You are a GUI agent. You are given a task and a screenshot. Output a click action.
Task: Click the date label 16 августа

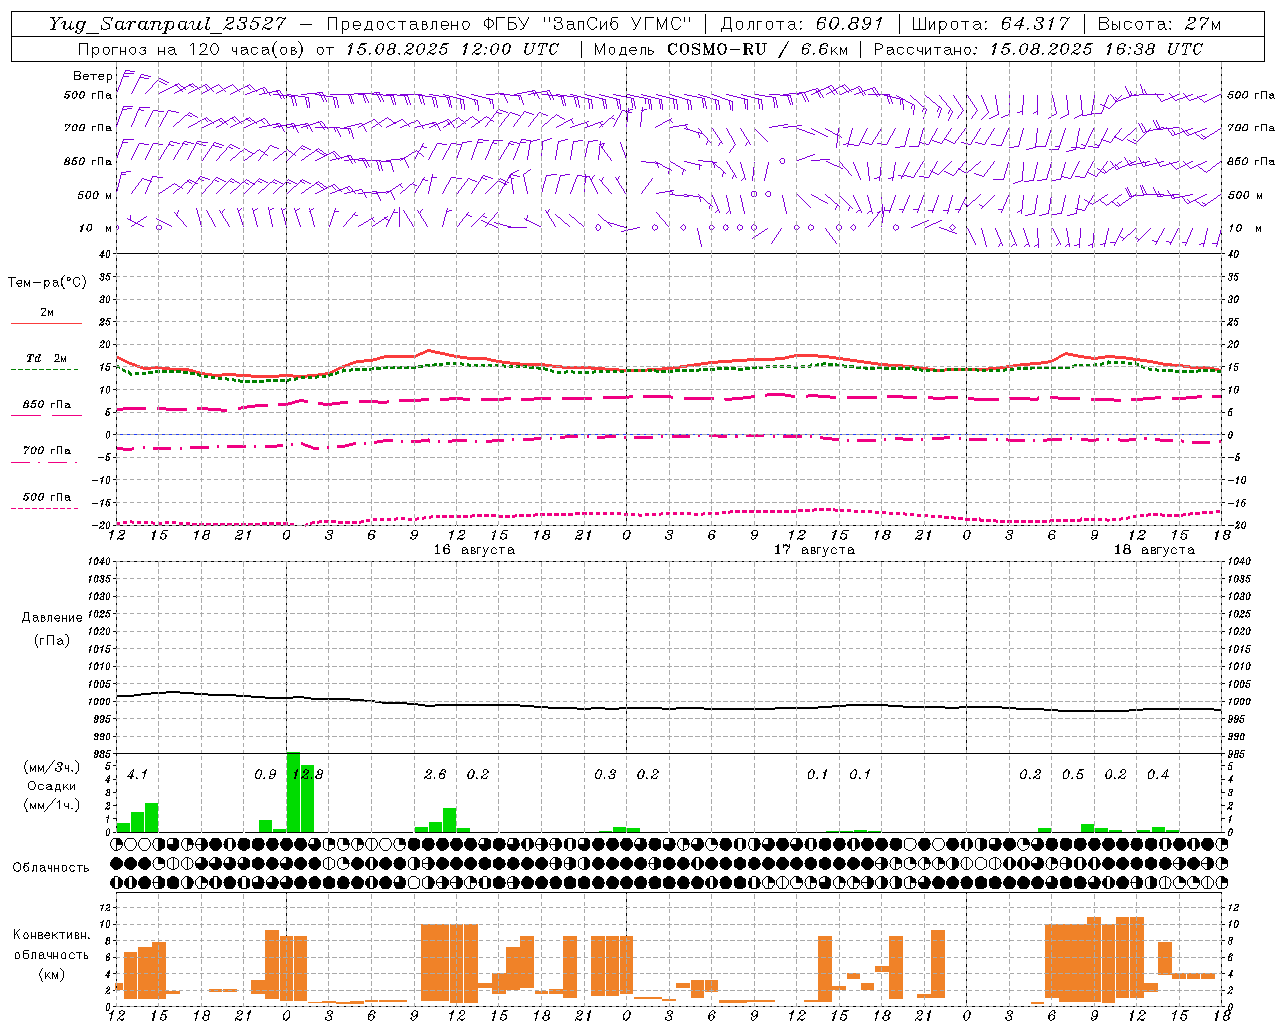pos(474,550)
